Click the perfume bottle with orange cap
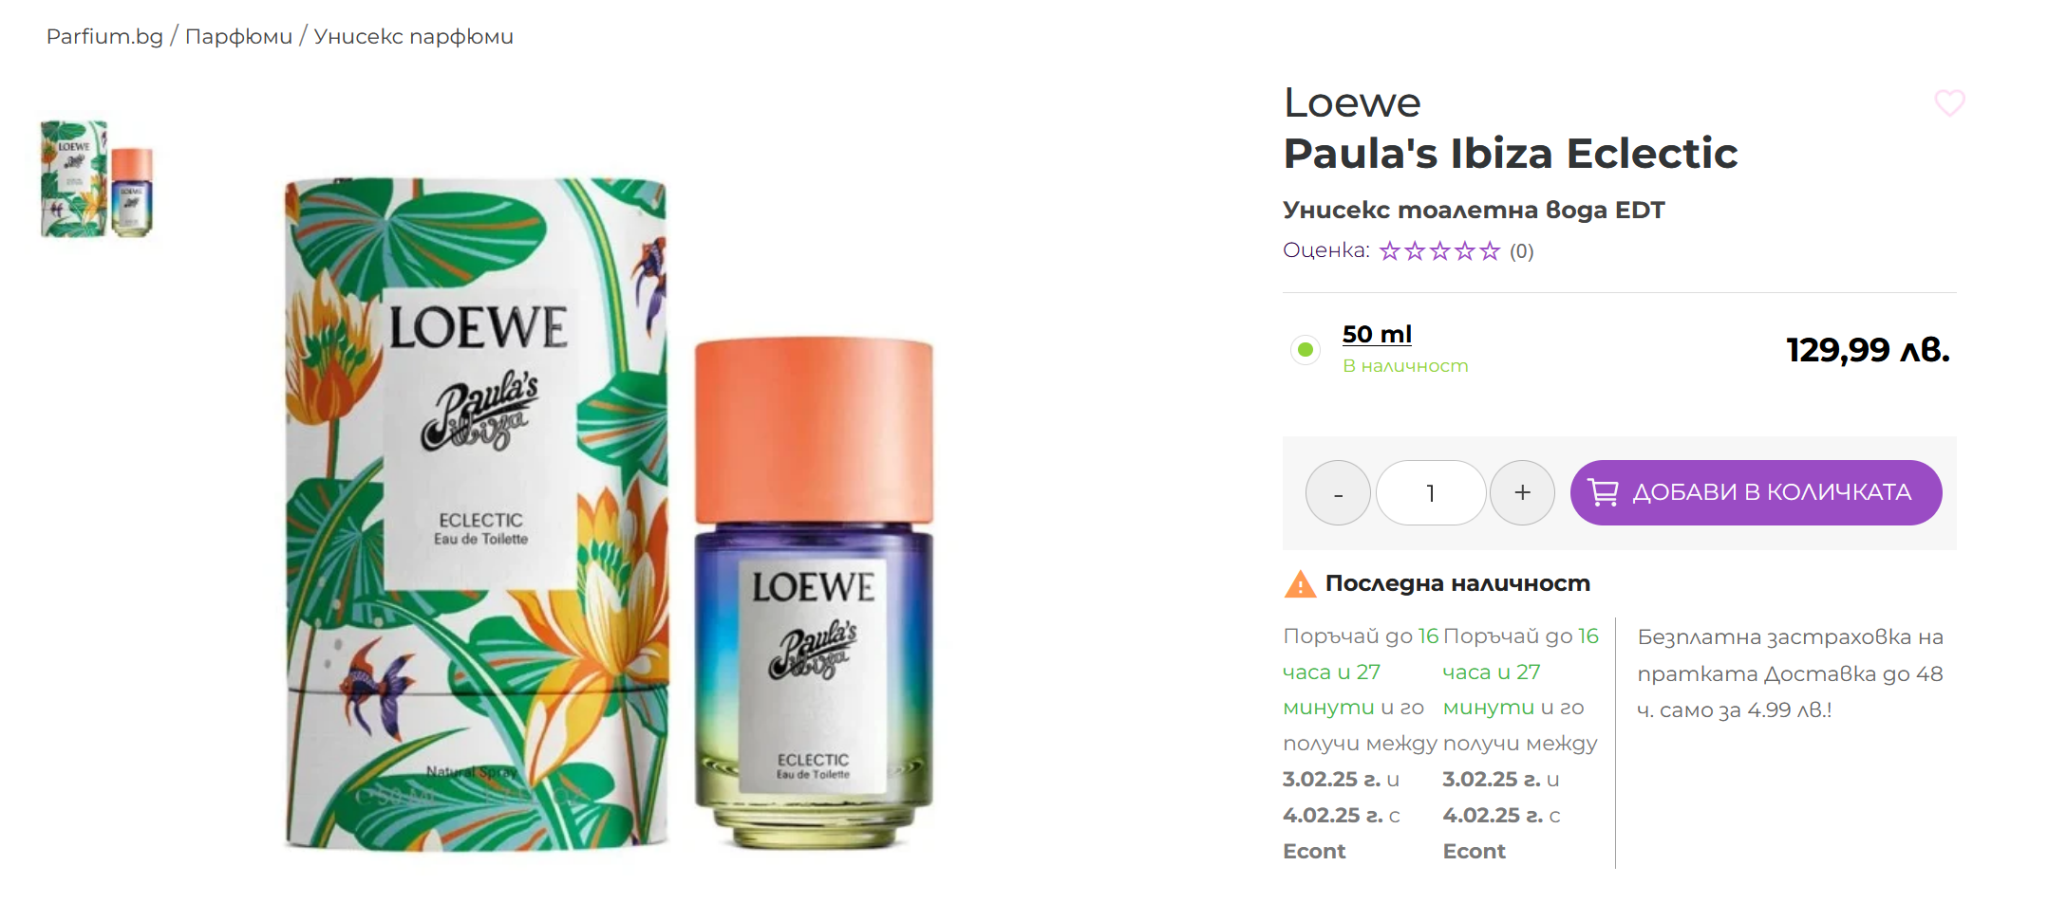Image resolution: width=2048 pixels, height=921 pixels. [814, 593]
